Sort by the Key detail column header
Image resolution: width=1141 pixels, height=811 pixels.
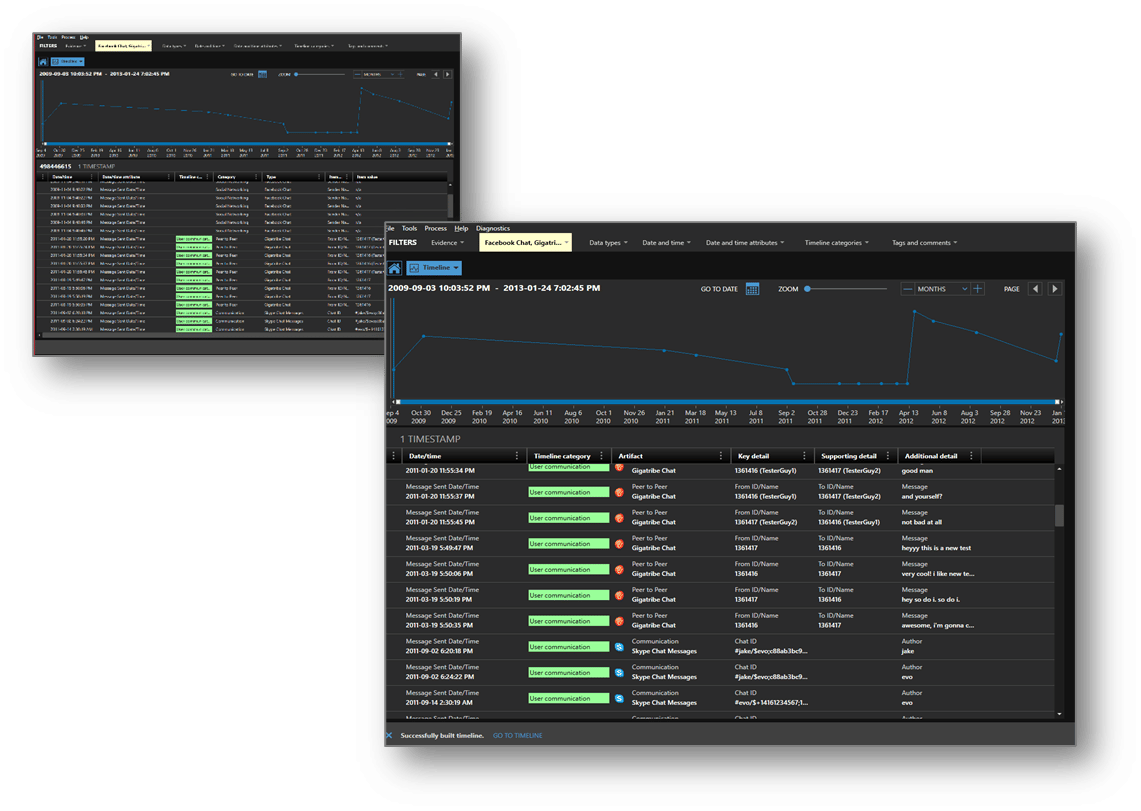tap(753, 456)
